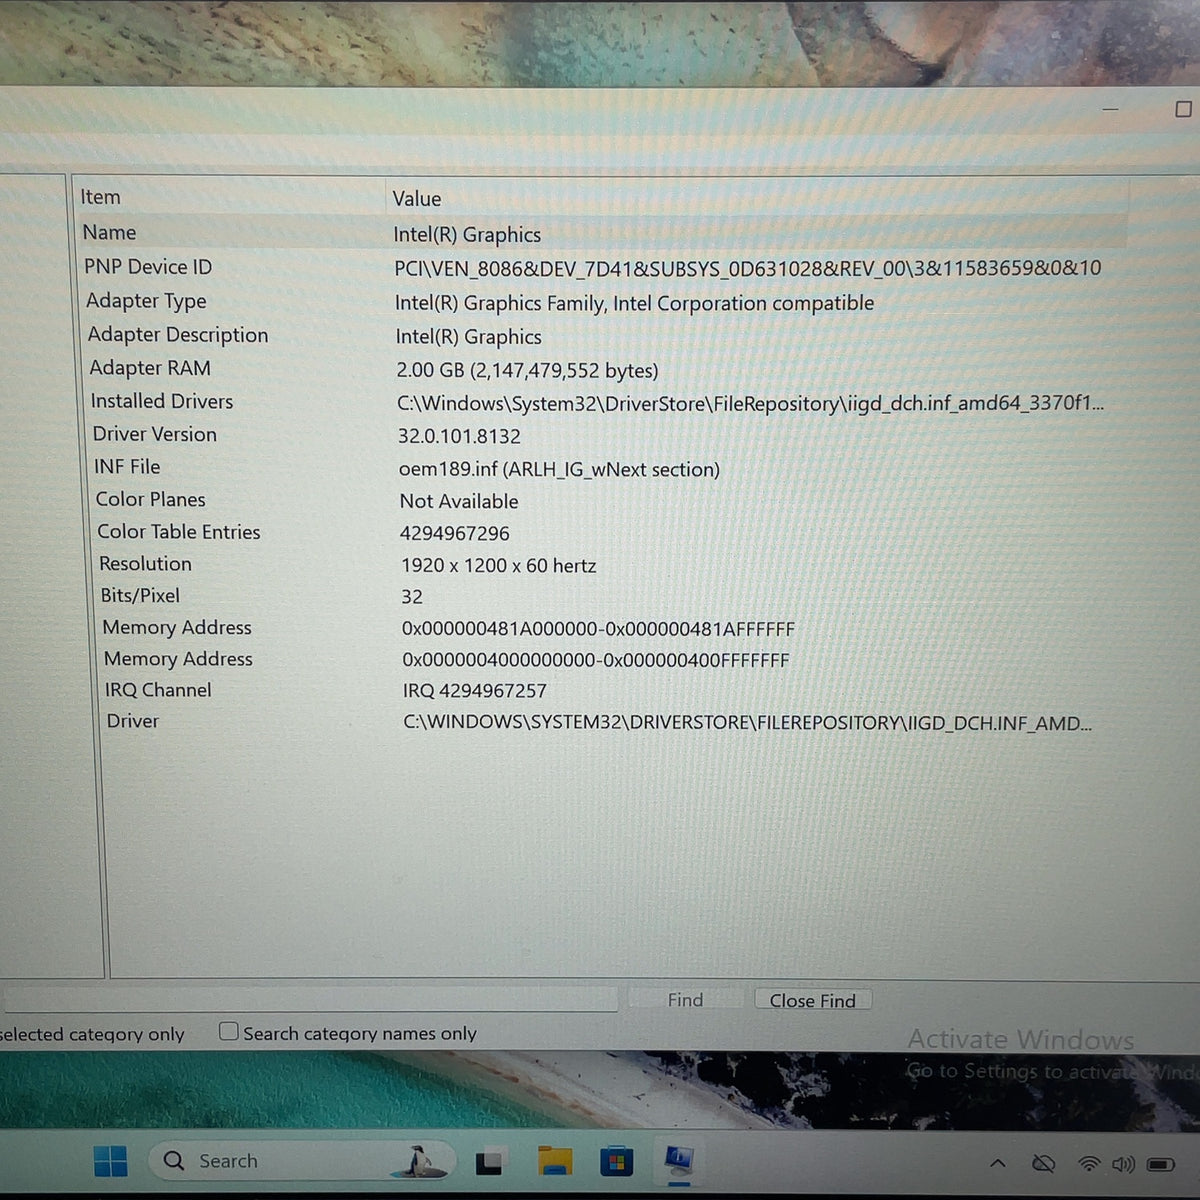Viewport: 1200px width, 1200px height.
Task: Minimize the System Information window
Action: pyautogui.click(x=1110, y=109)
